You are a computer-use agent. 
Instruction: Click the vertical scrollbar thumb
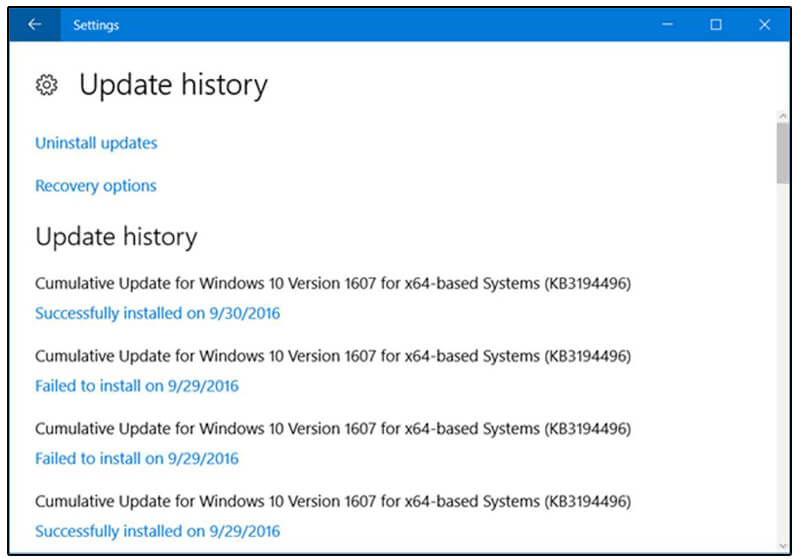[x=783, y=153]
